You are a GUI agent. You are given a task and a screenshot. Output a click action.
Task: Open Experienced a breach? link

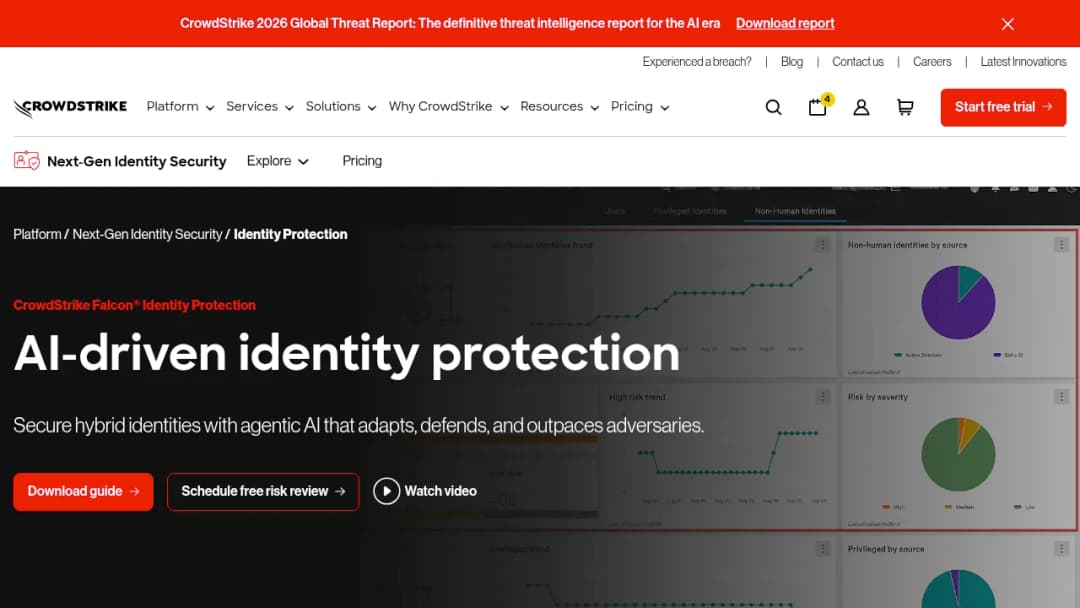[696, 62]
